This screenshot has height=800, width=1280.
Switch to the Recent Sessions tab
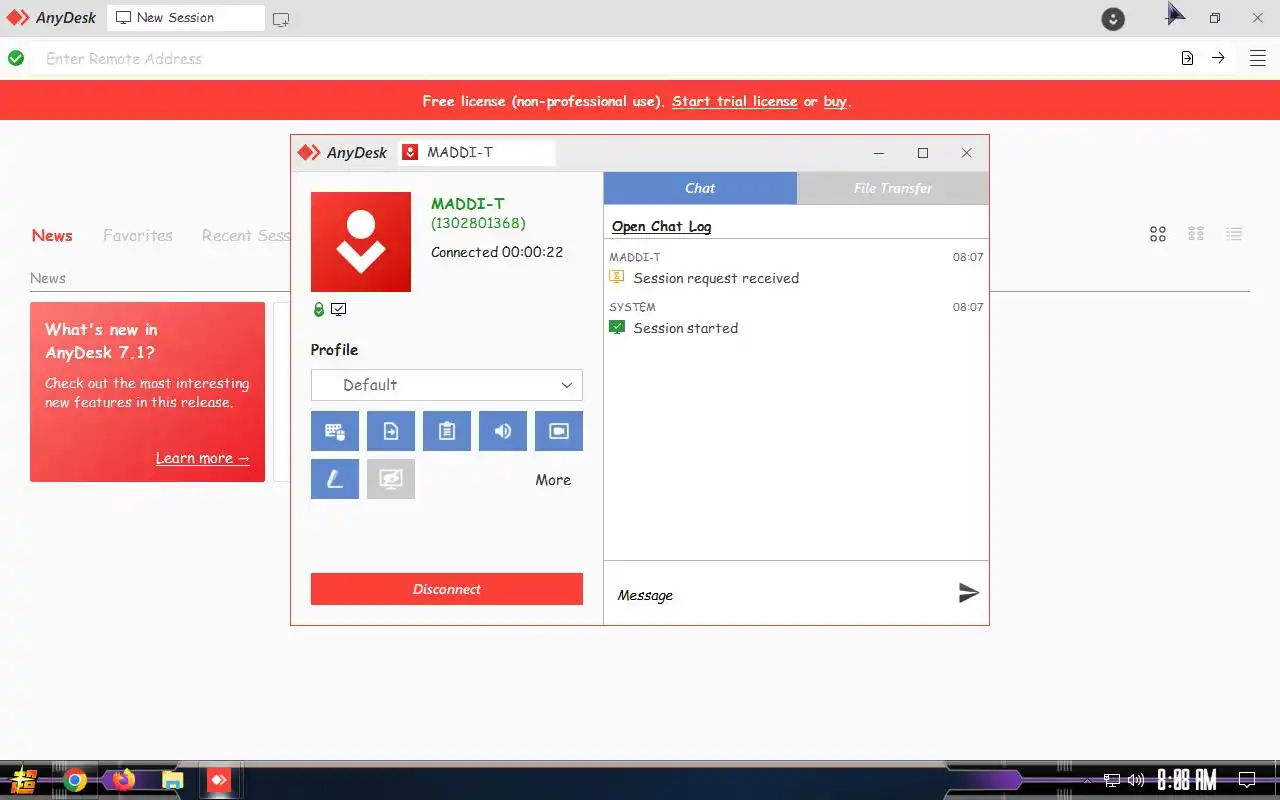pos(246,236)
